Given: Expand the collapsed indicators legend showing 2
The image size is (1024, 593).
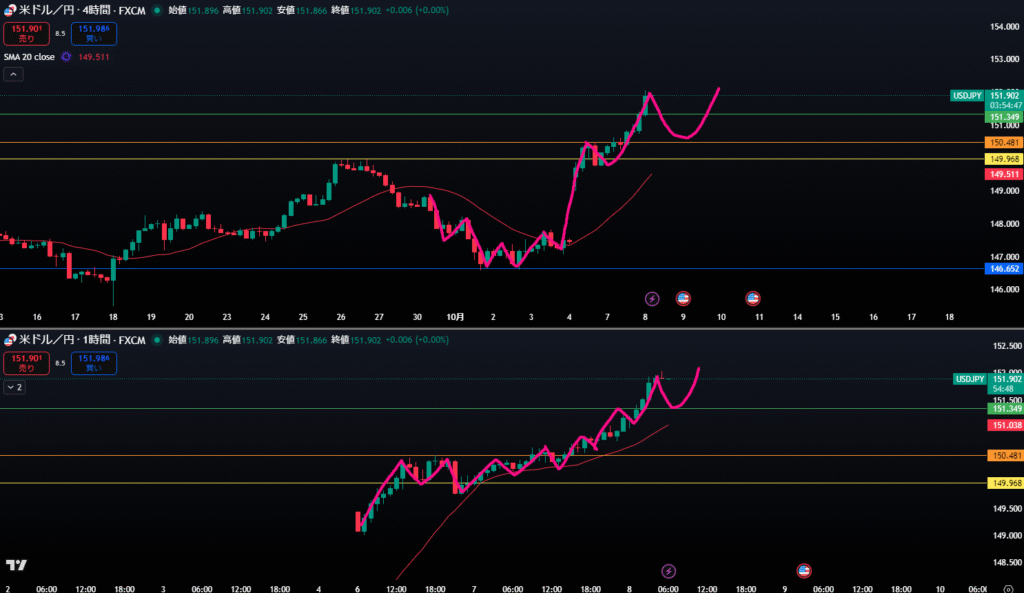Looking at the screenshot, I should [14, 386].
